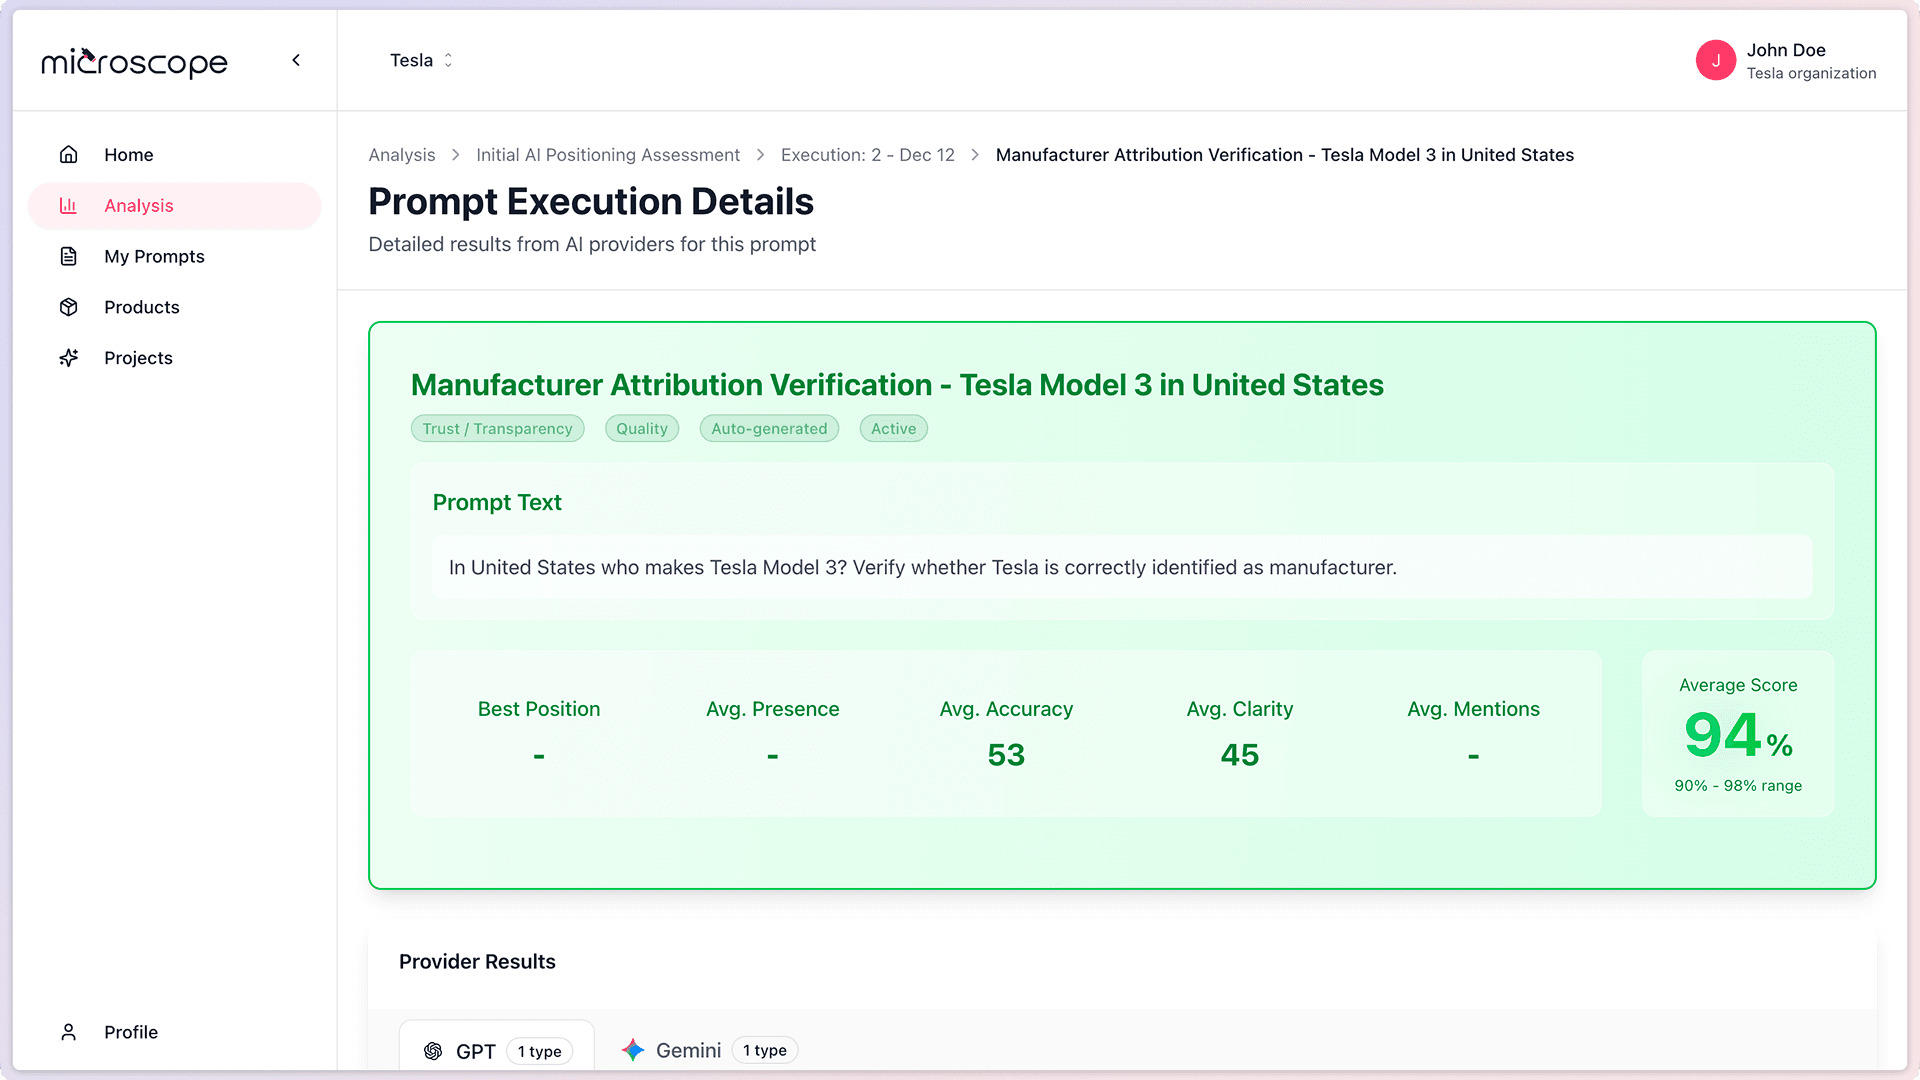Image resolution: width=1920 pixels, height=1080 pixels.
Task: Open Profile using the person icon
Action: [68, 1031]
